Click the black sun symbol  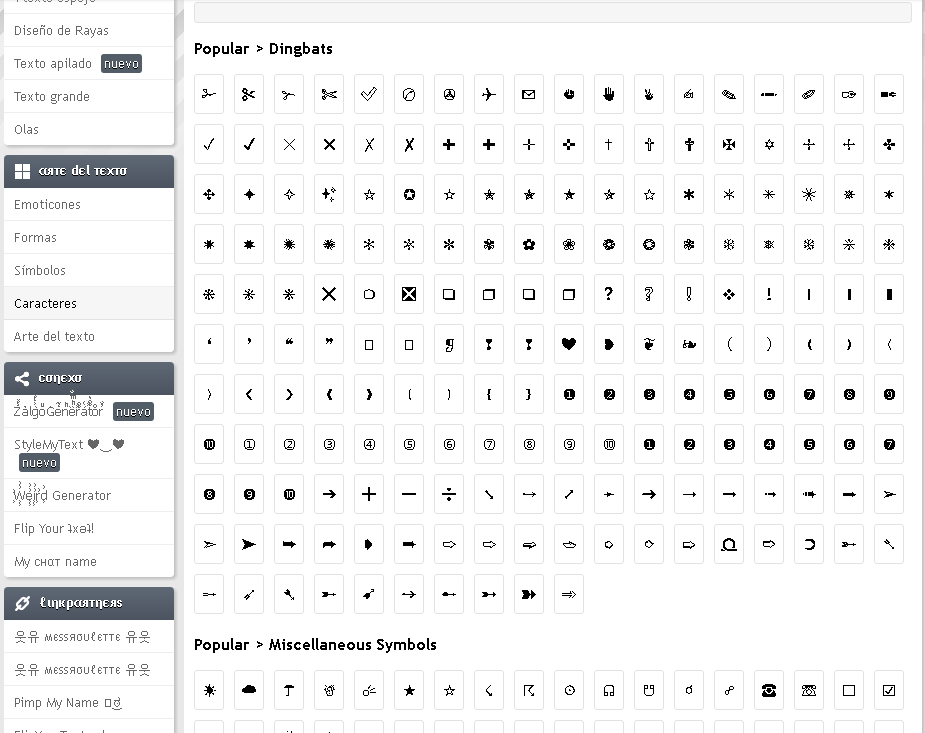coord(209,690)
